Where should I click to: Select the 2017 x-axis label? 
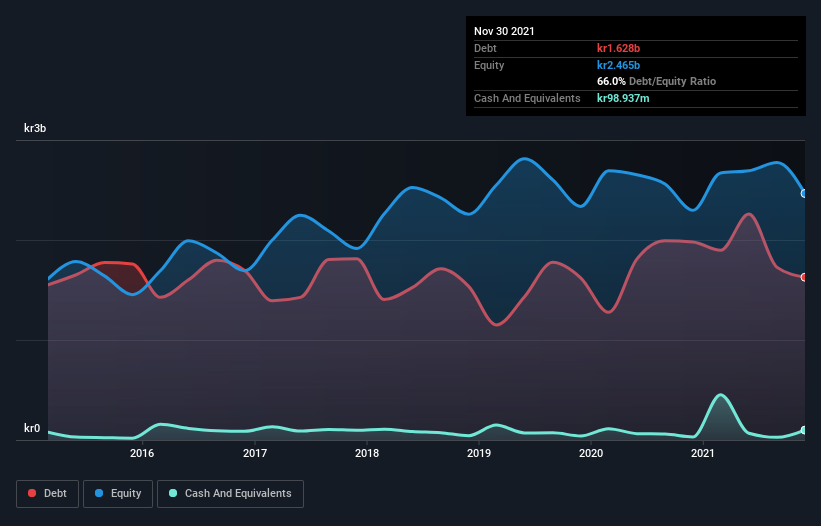pos(254,453)
